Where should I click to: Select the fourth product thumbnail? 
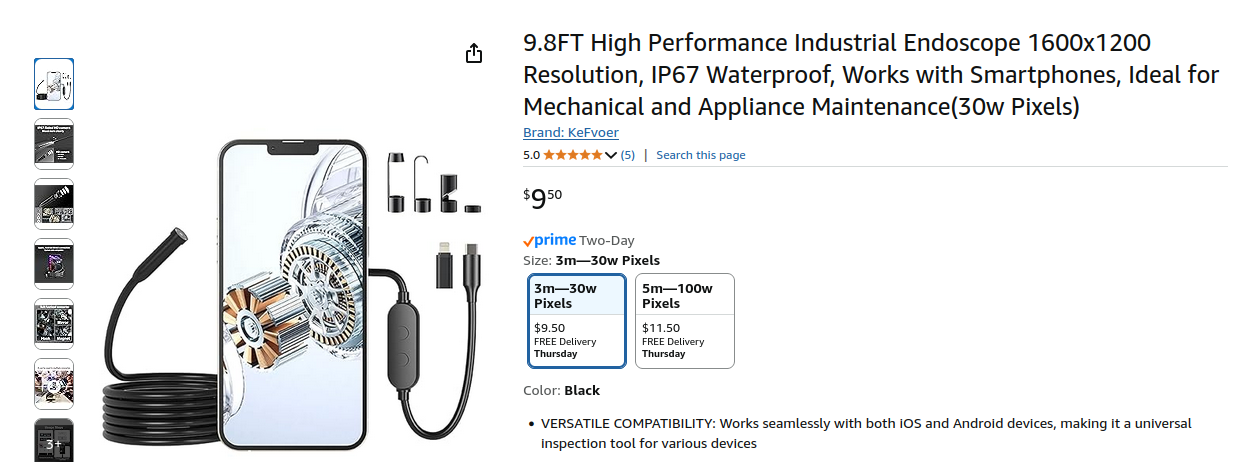(x=54, y=264)
